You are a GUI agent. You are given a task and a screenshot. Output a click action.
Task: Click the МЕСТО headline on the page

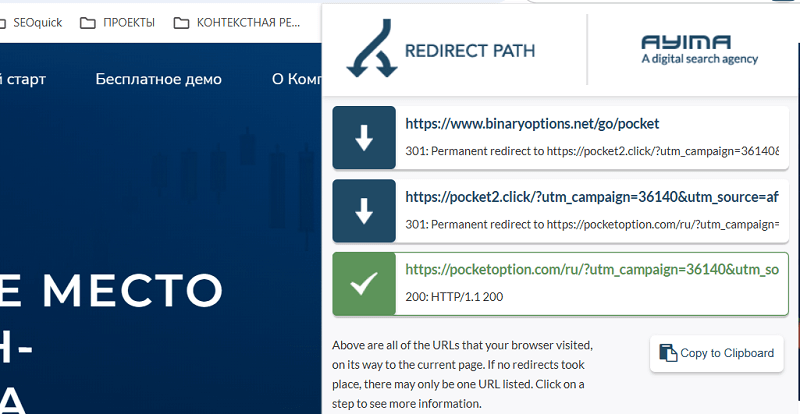132,290
